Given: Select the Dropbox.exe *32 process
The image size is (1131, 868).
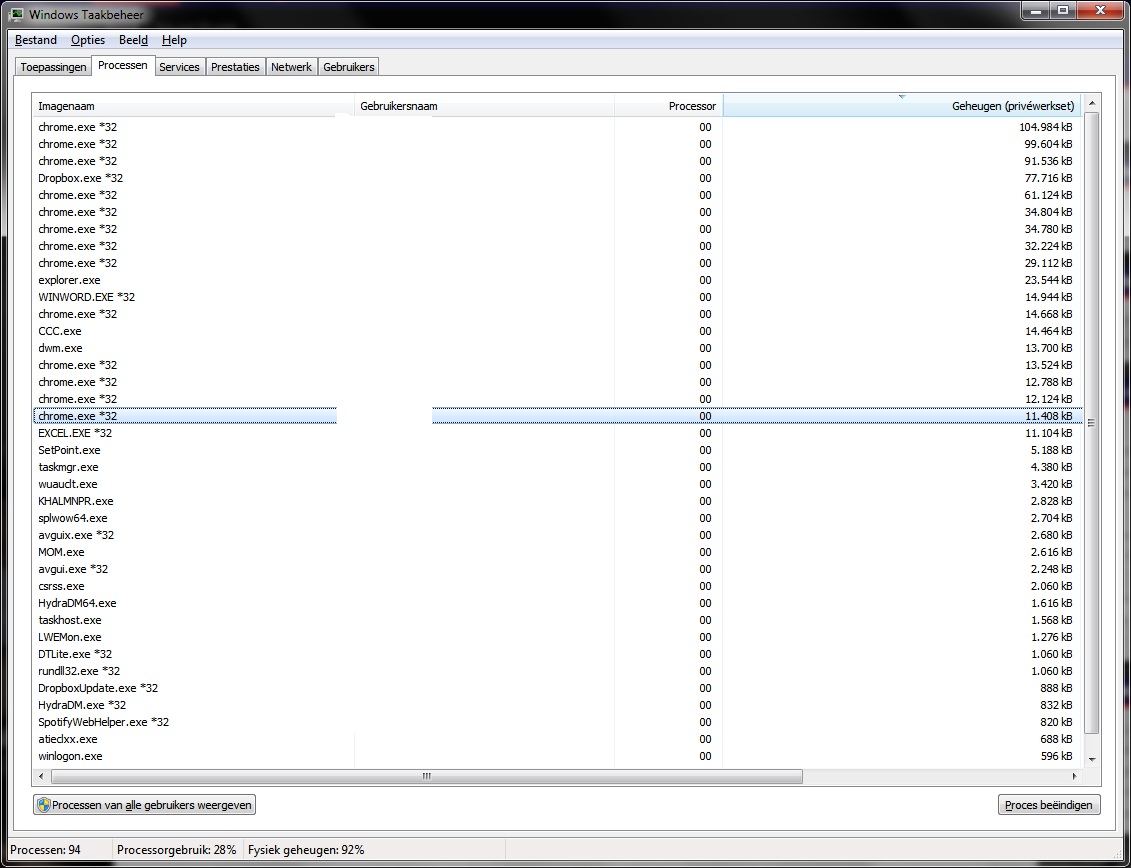Looking at the screenshot, I should [557, 178].
